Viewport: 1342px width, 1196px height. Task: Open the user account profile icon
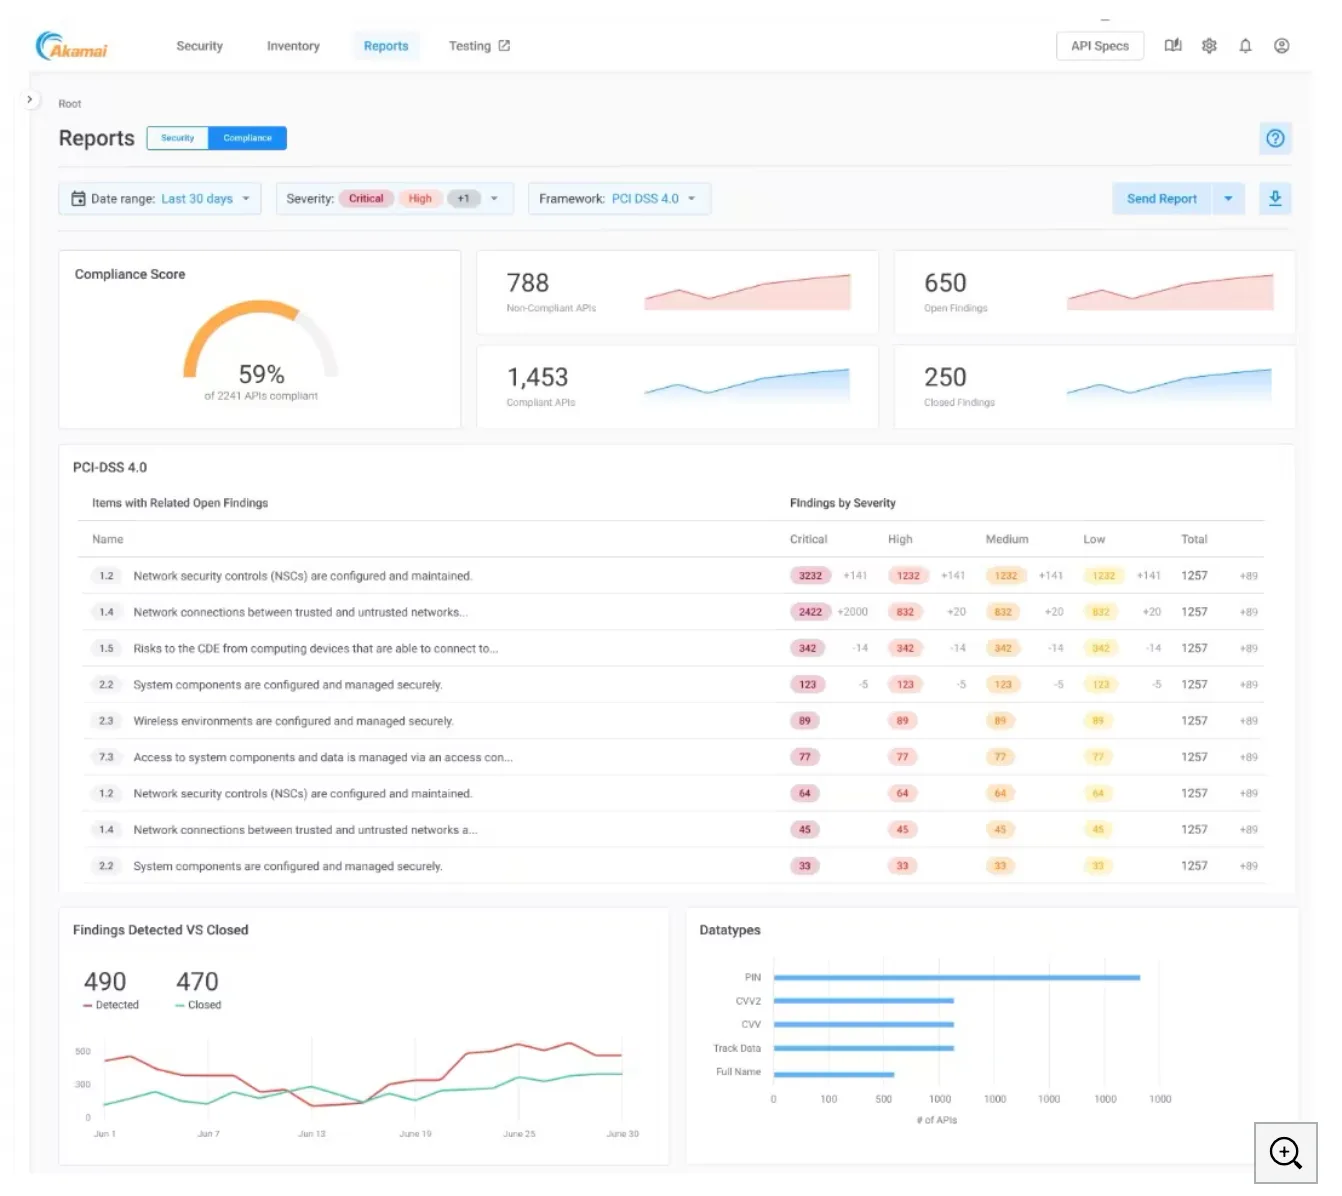click(1281, 45)
